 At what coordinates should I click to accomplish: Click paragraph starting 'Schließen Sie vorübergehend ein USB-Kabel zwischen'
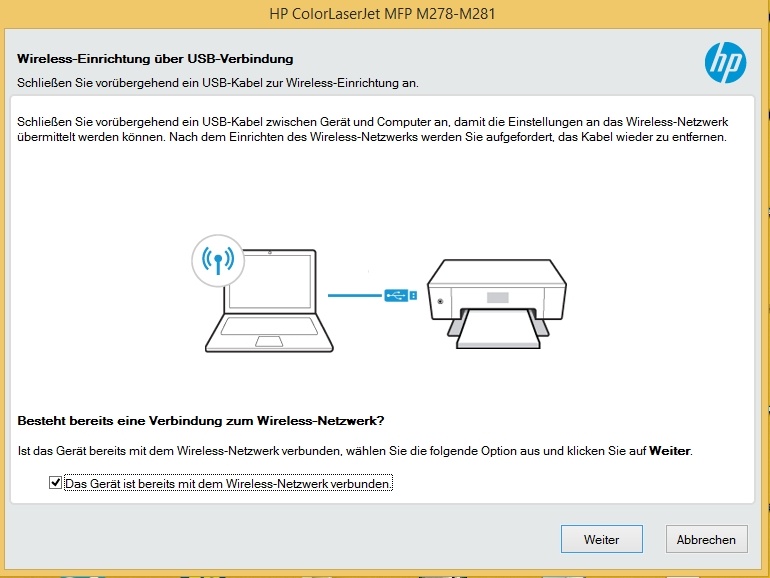pyautogui.click(x=372, y=129)
